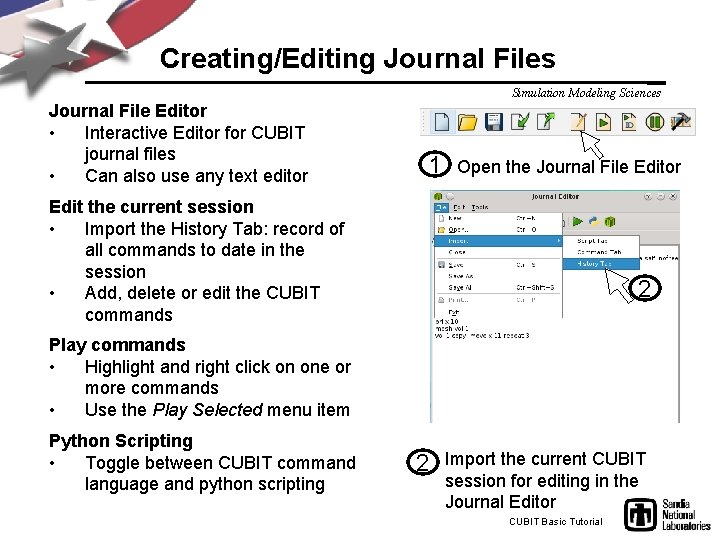The image size is (720, 540).
Task: Choose Exit in the File menu
Action: (x=498, y=312)
